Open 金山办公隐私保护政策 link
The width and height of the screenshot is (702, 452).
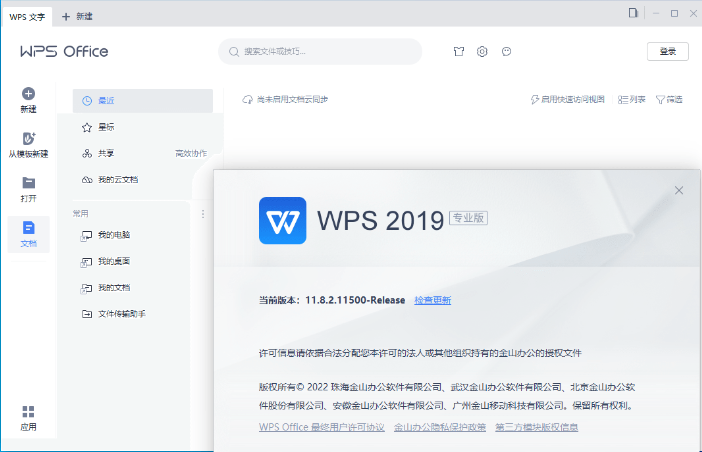(x=440, y=427)
